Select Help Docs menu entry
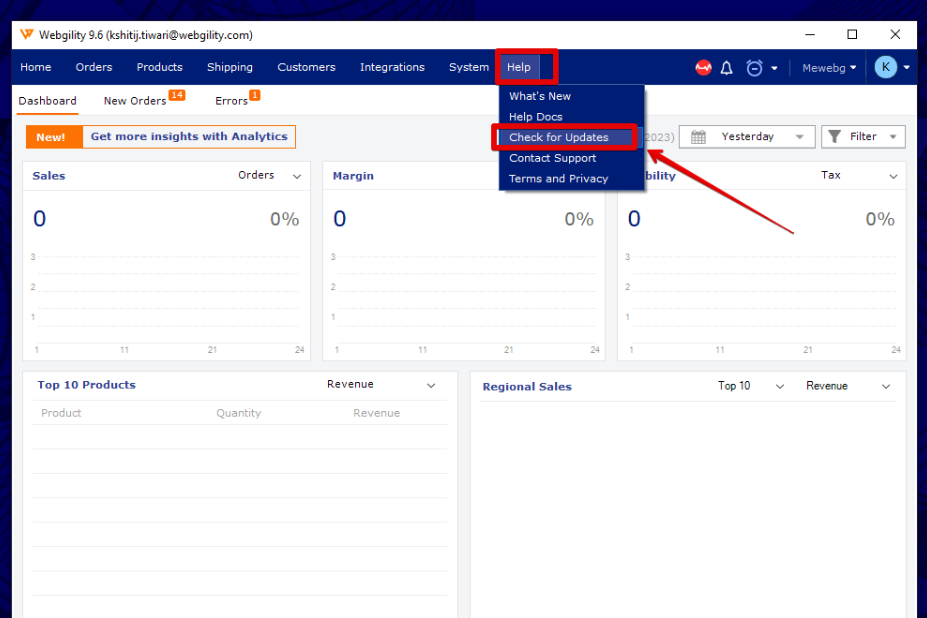 (536, 117)
